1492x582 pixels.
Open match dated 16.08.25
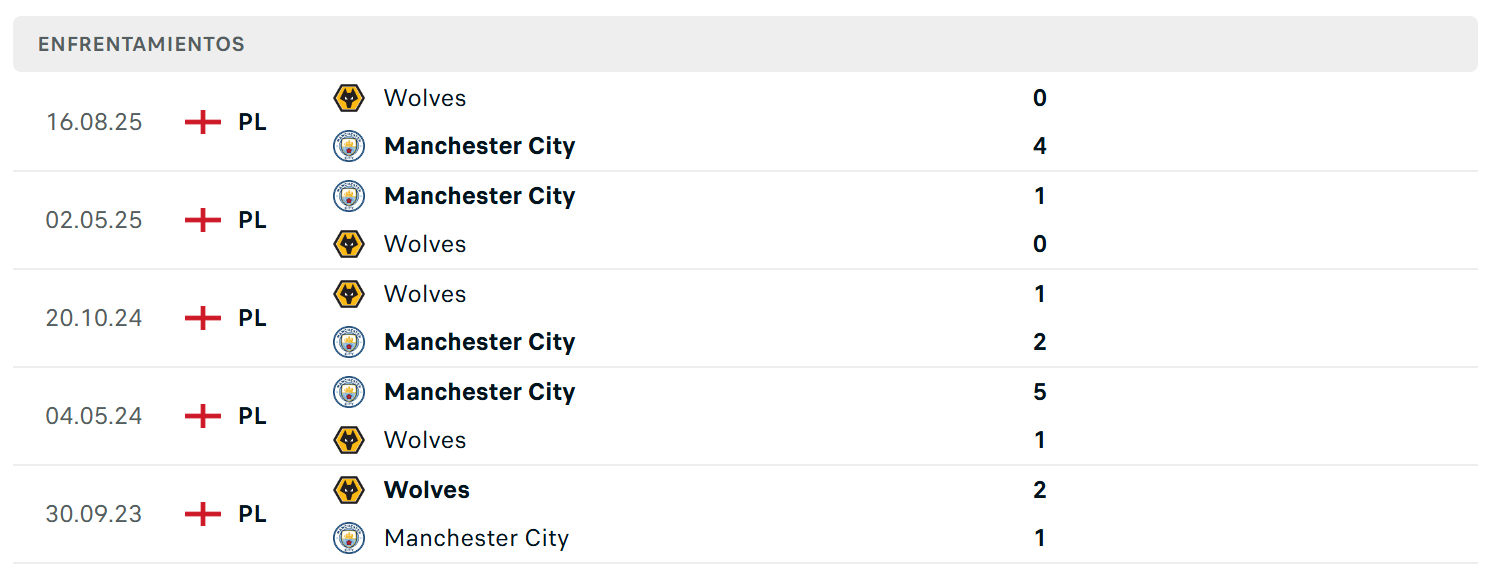point(745,122)
